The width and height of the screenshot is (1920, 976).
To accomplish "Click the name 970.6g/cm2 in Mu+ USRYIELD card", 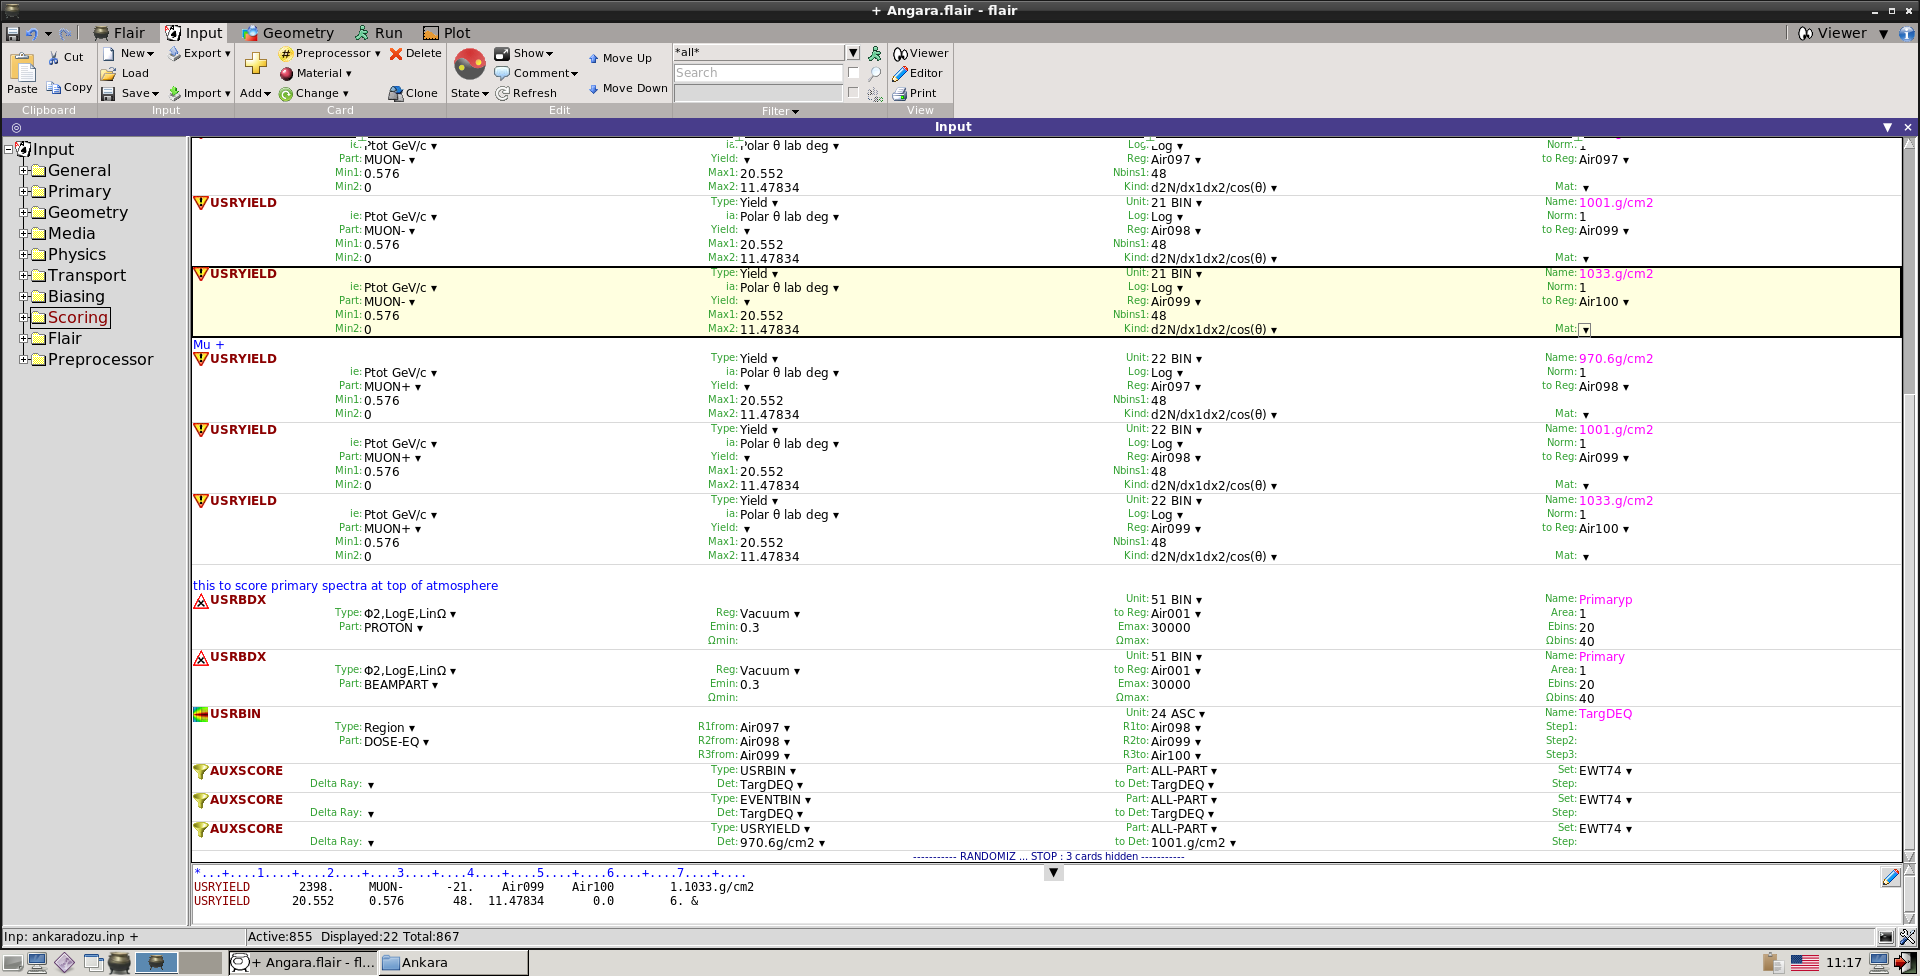I will click(1616, 359).
